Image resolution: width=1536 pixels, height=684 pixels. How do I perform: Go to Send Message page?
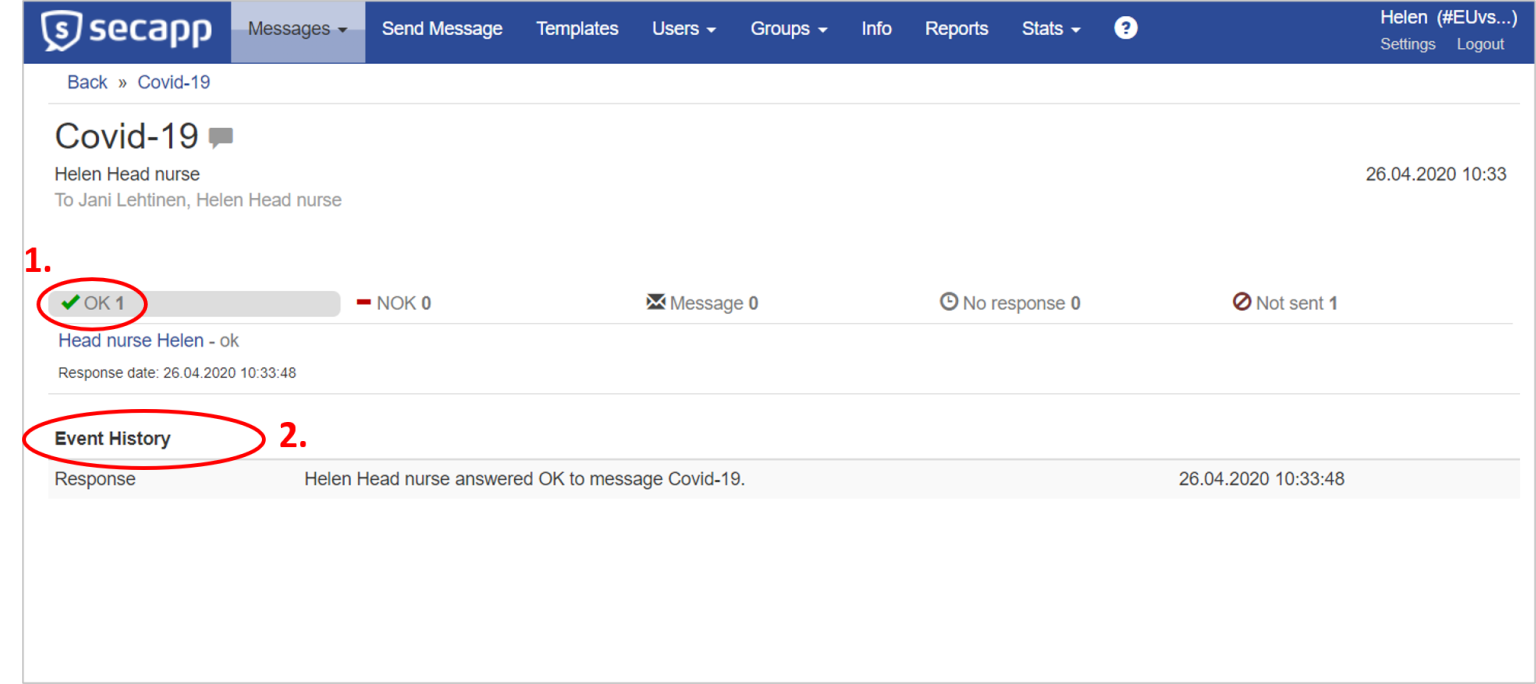(x=442, y=29)
